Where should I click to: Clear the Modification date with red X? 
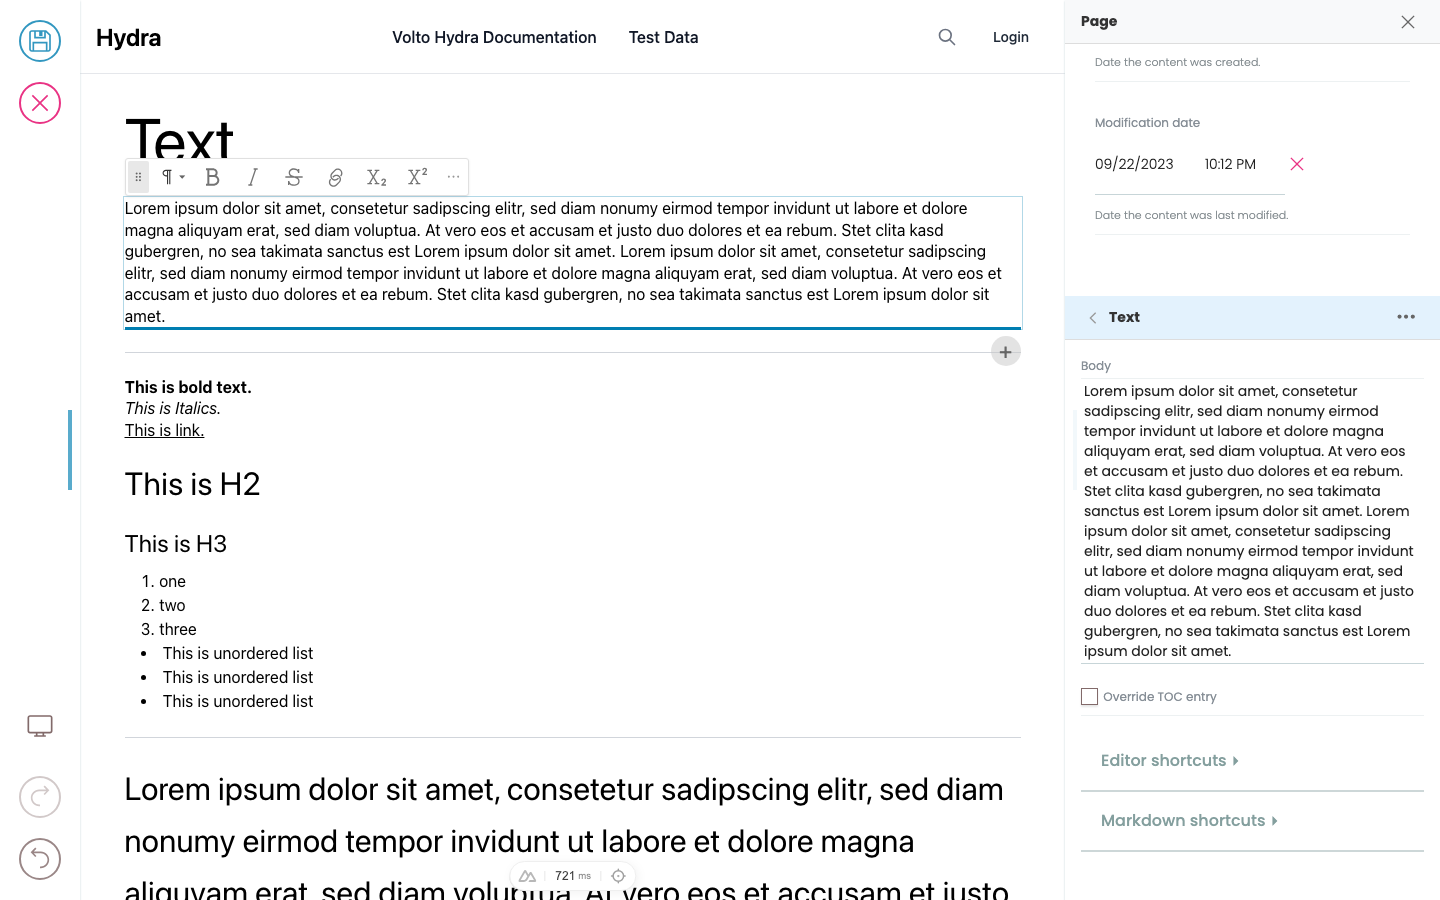coord(1297,164)
